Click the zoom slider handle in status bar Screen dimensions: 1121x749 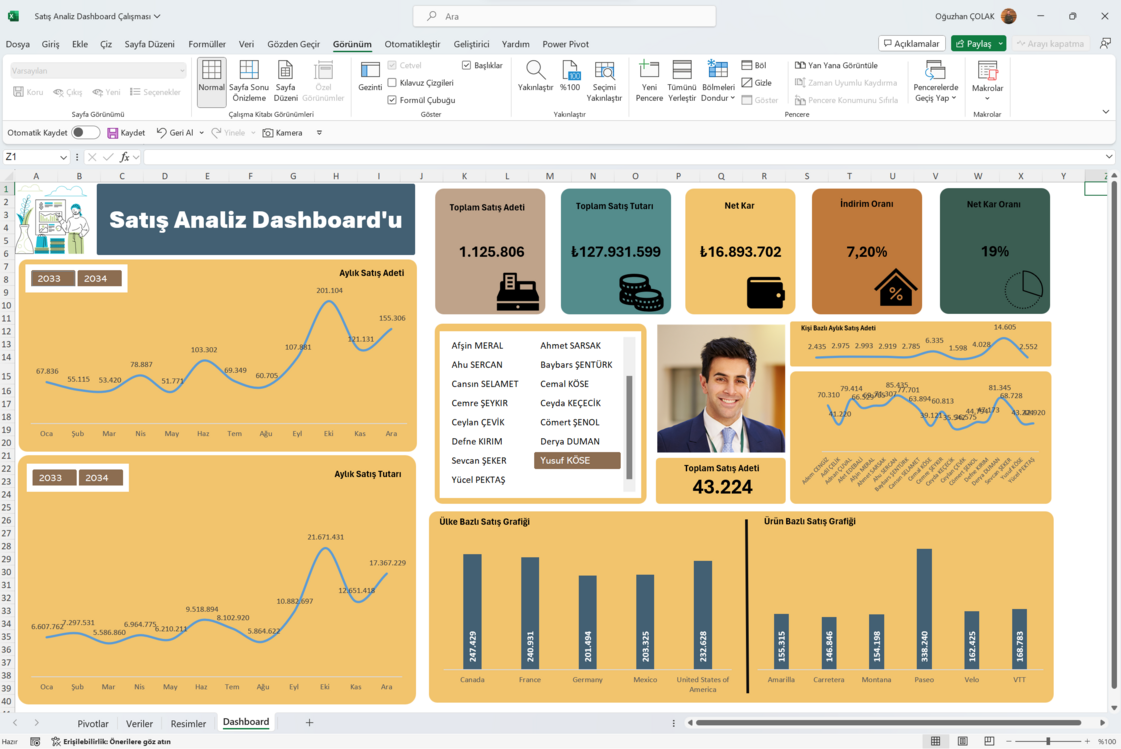coord(1048,741)
